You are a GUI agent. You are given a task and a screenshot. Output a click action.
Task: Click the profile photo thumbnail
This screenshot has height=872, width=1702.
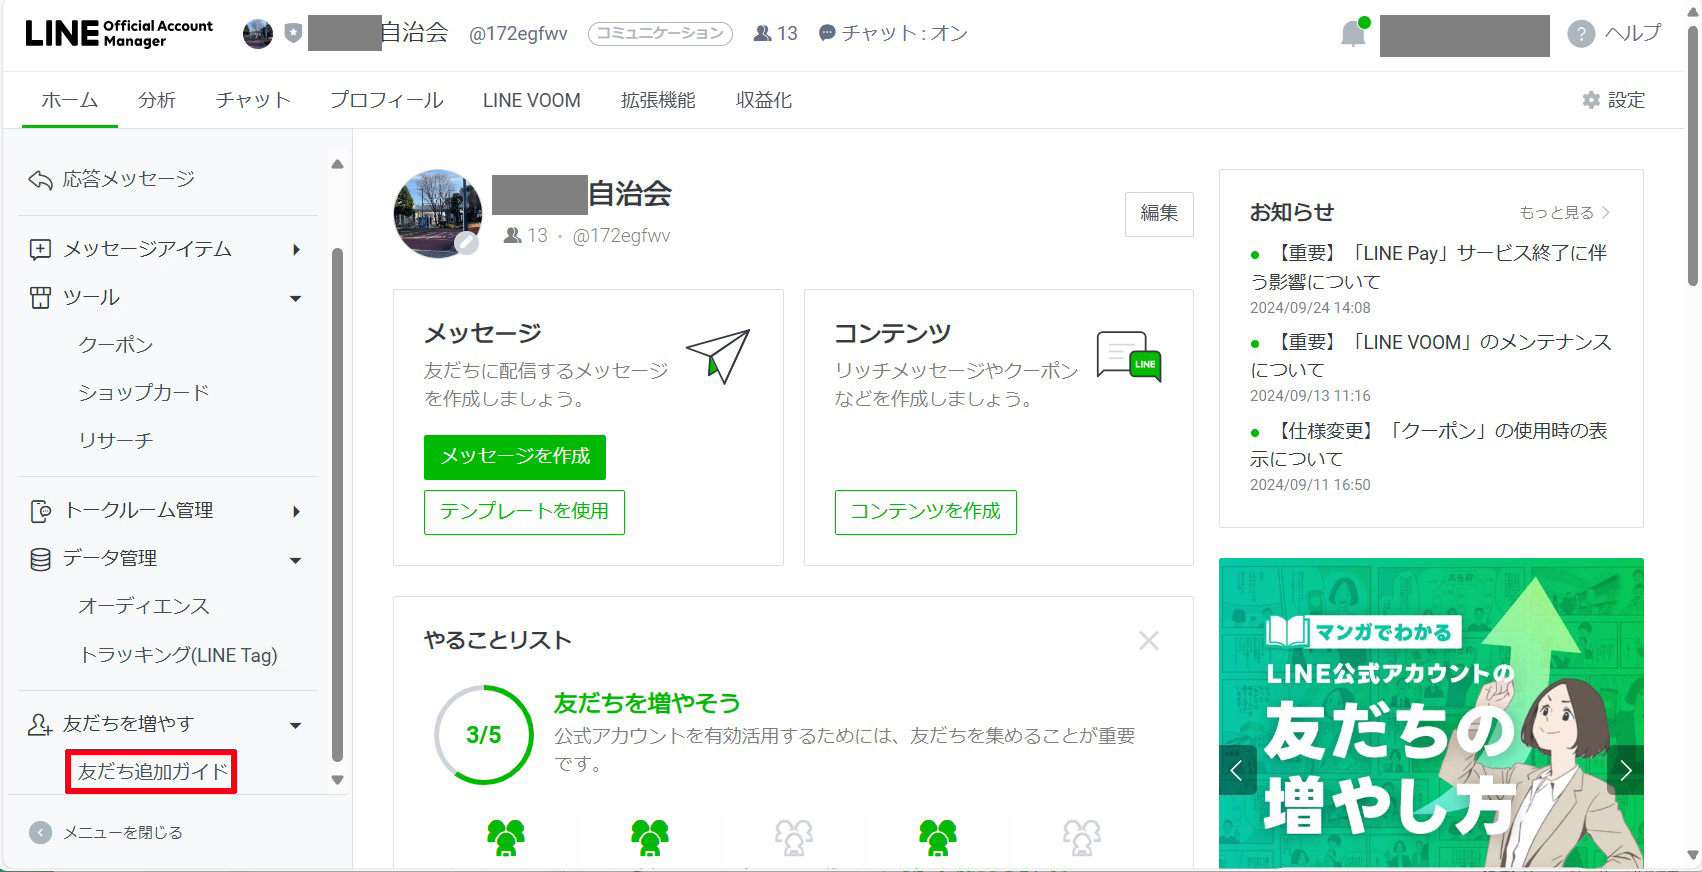(438, 214)
